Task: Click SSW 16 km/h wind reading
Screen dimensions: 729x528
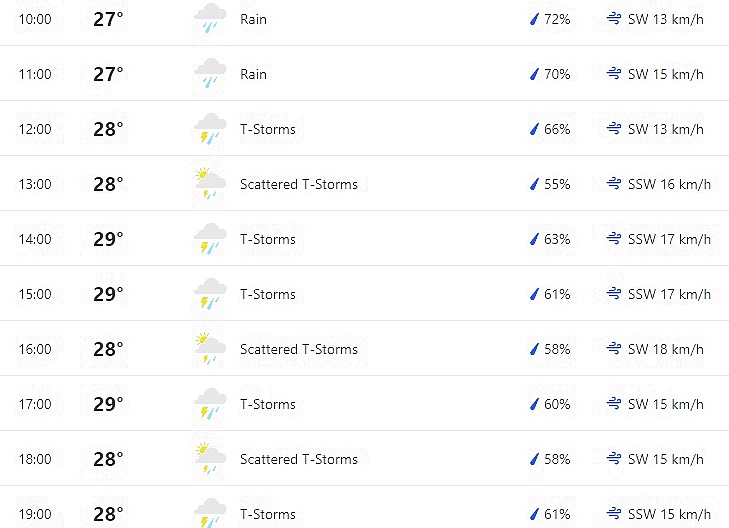Action: pyautogui.click(x=669, y=184)
